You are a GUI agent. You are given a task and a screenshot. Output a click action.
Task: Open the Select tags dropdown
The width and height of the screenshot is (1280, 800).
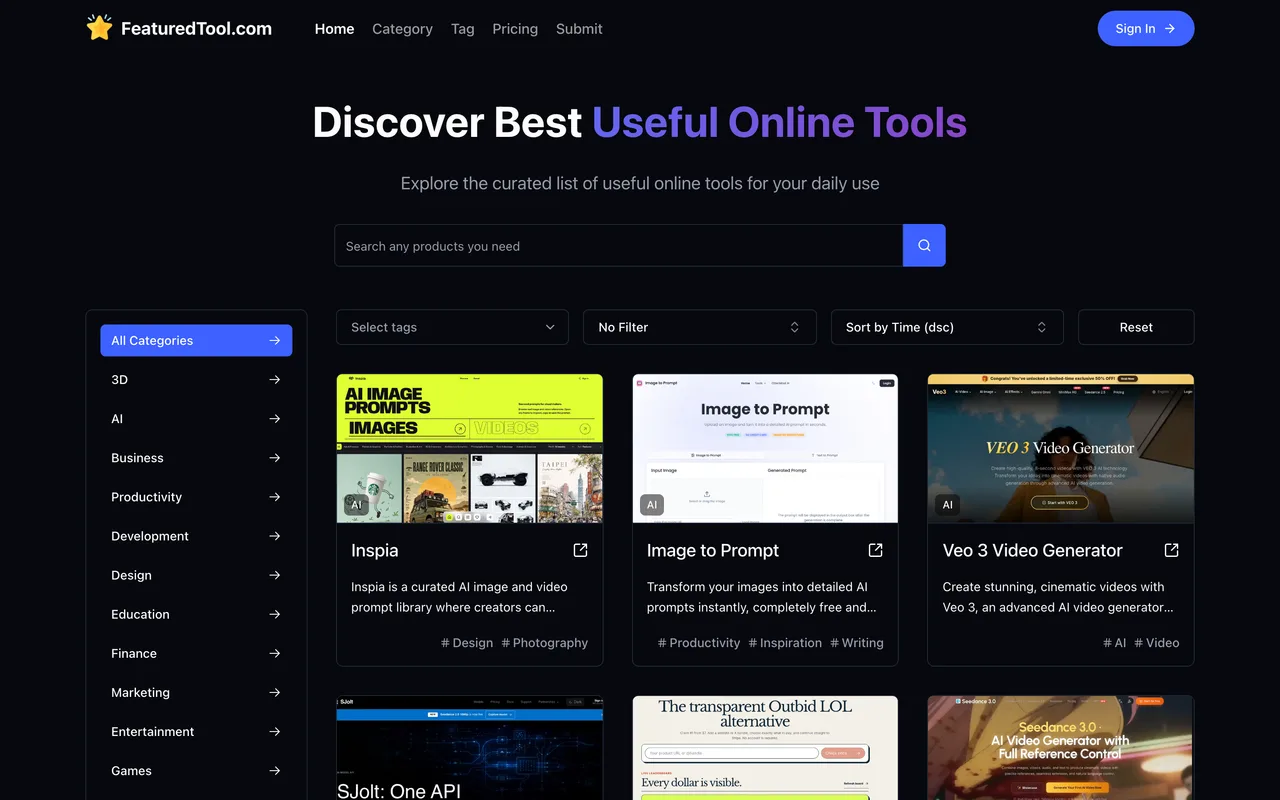tap(452, 327)
